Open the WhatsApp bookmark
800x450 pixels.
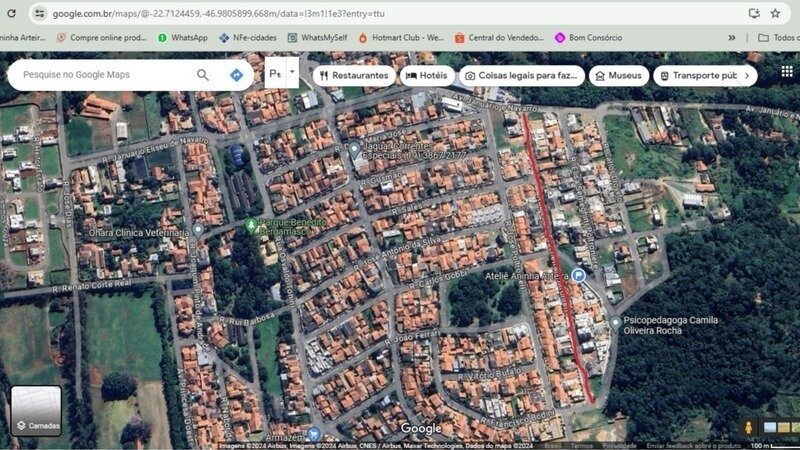pos(181,38)
